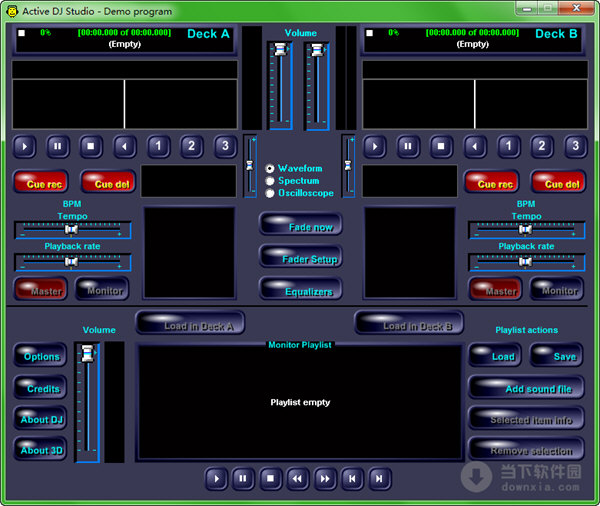600x506 pixels.
Task: Adjust Deck B Tempo slider
Action: click(x=527, y=230)
